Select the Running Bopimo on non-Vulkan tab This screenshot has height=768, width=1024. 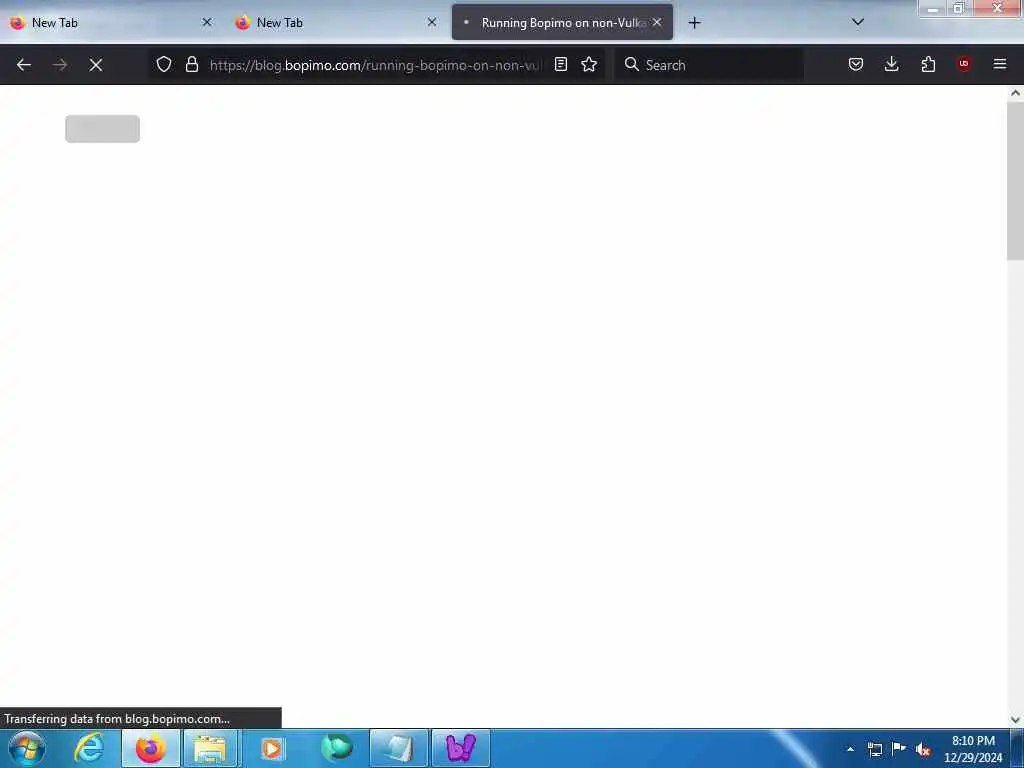(562, 23)
